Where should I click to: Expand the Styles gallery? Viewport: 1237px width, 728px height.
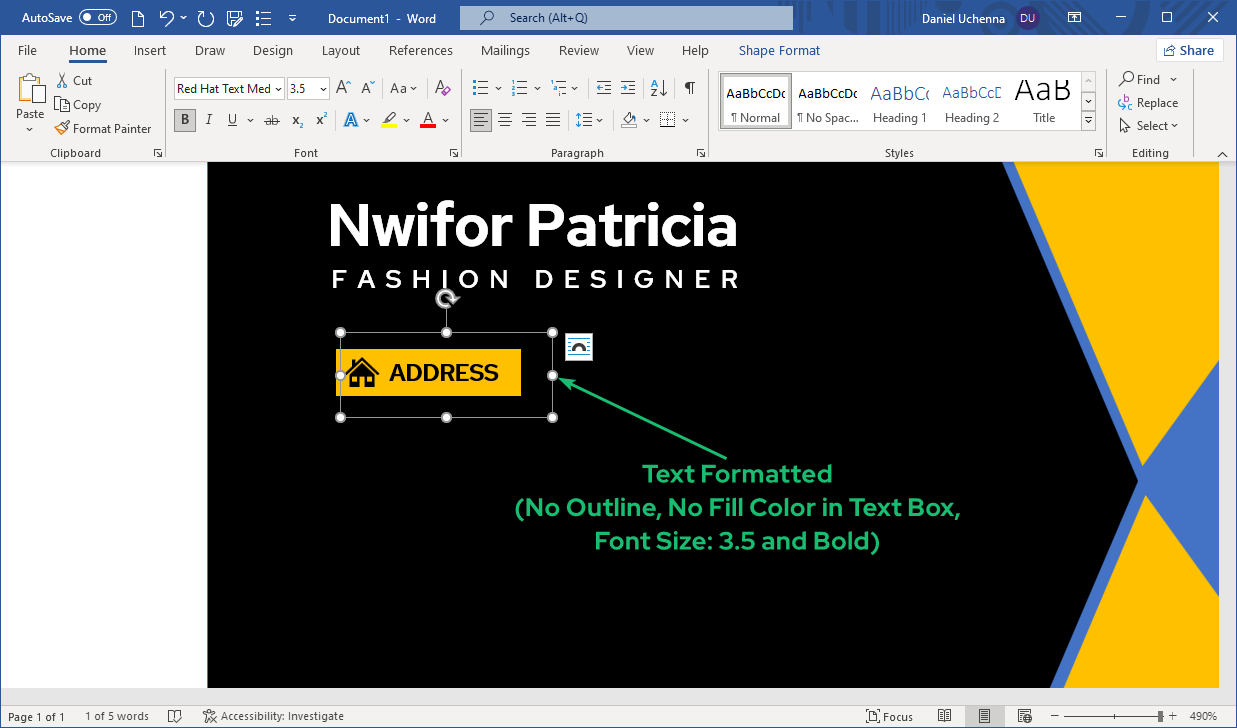coord(1088,121)
